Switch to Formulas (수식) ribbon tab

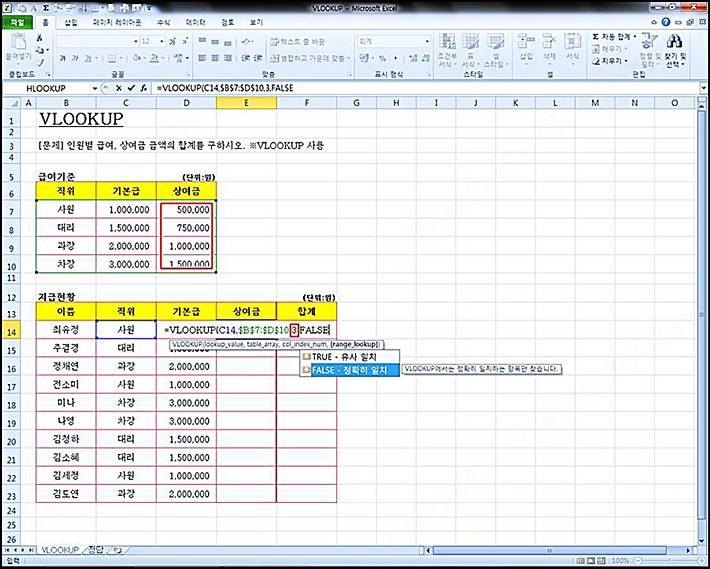(x=163, y=22)
